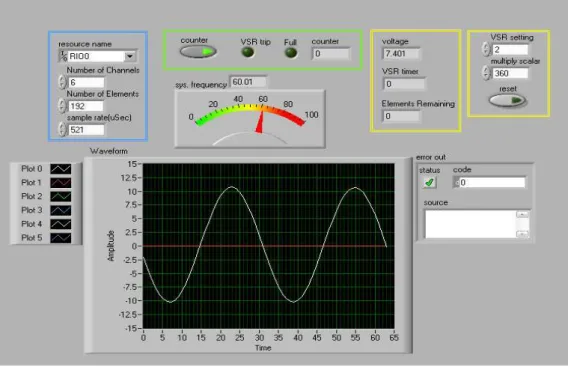568x367 pixels.
Task: Click the Plot 2 legend line icon
Action: (x=60, y=196)
